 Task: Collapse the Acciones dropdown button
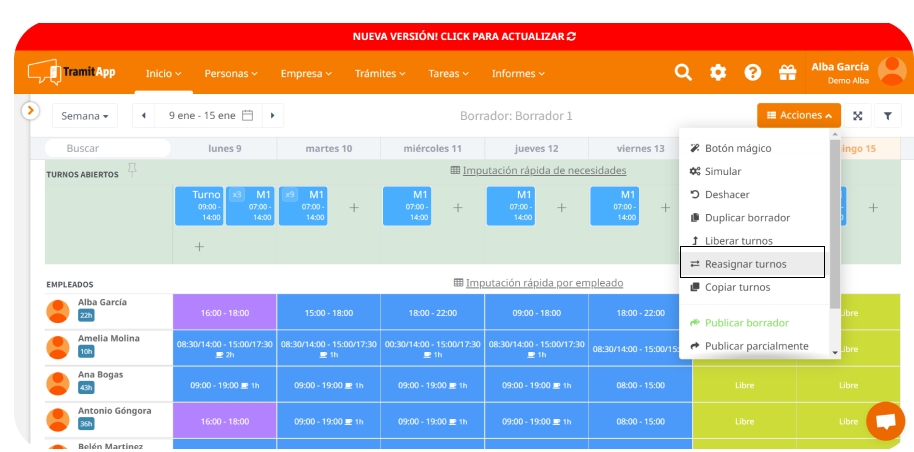pyautogui.click(x=798, y=116)
